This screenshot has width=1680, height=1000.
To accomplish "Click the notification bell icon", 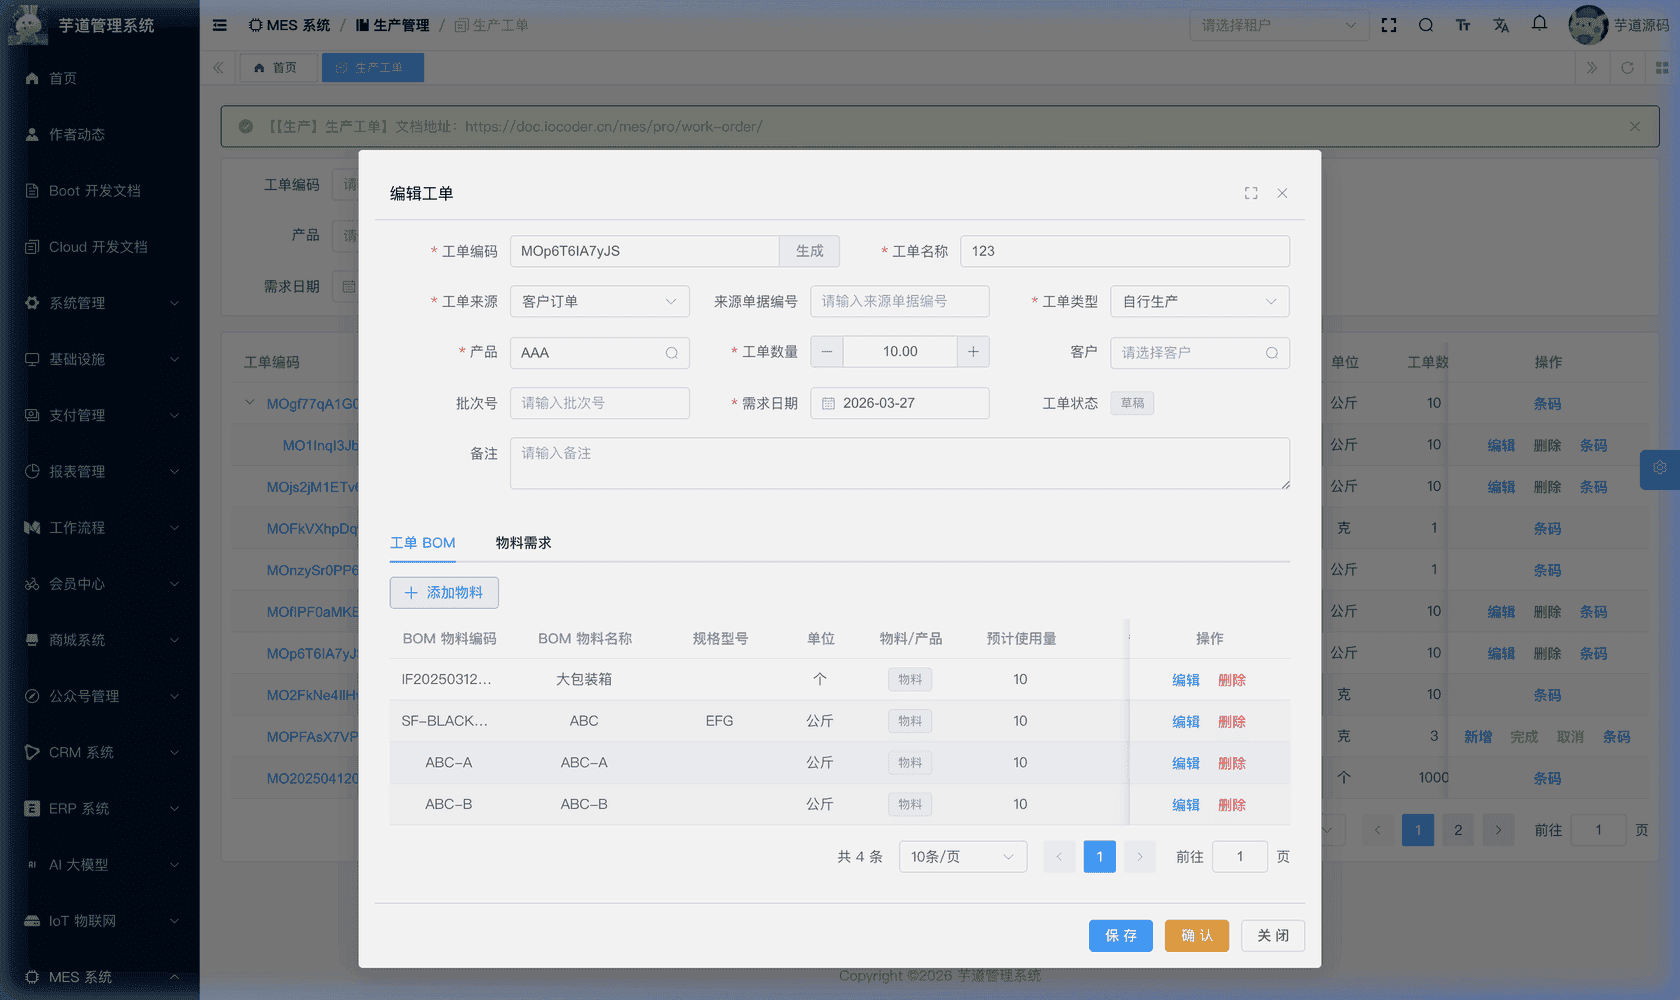I will click(1538, 25).
